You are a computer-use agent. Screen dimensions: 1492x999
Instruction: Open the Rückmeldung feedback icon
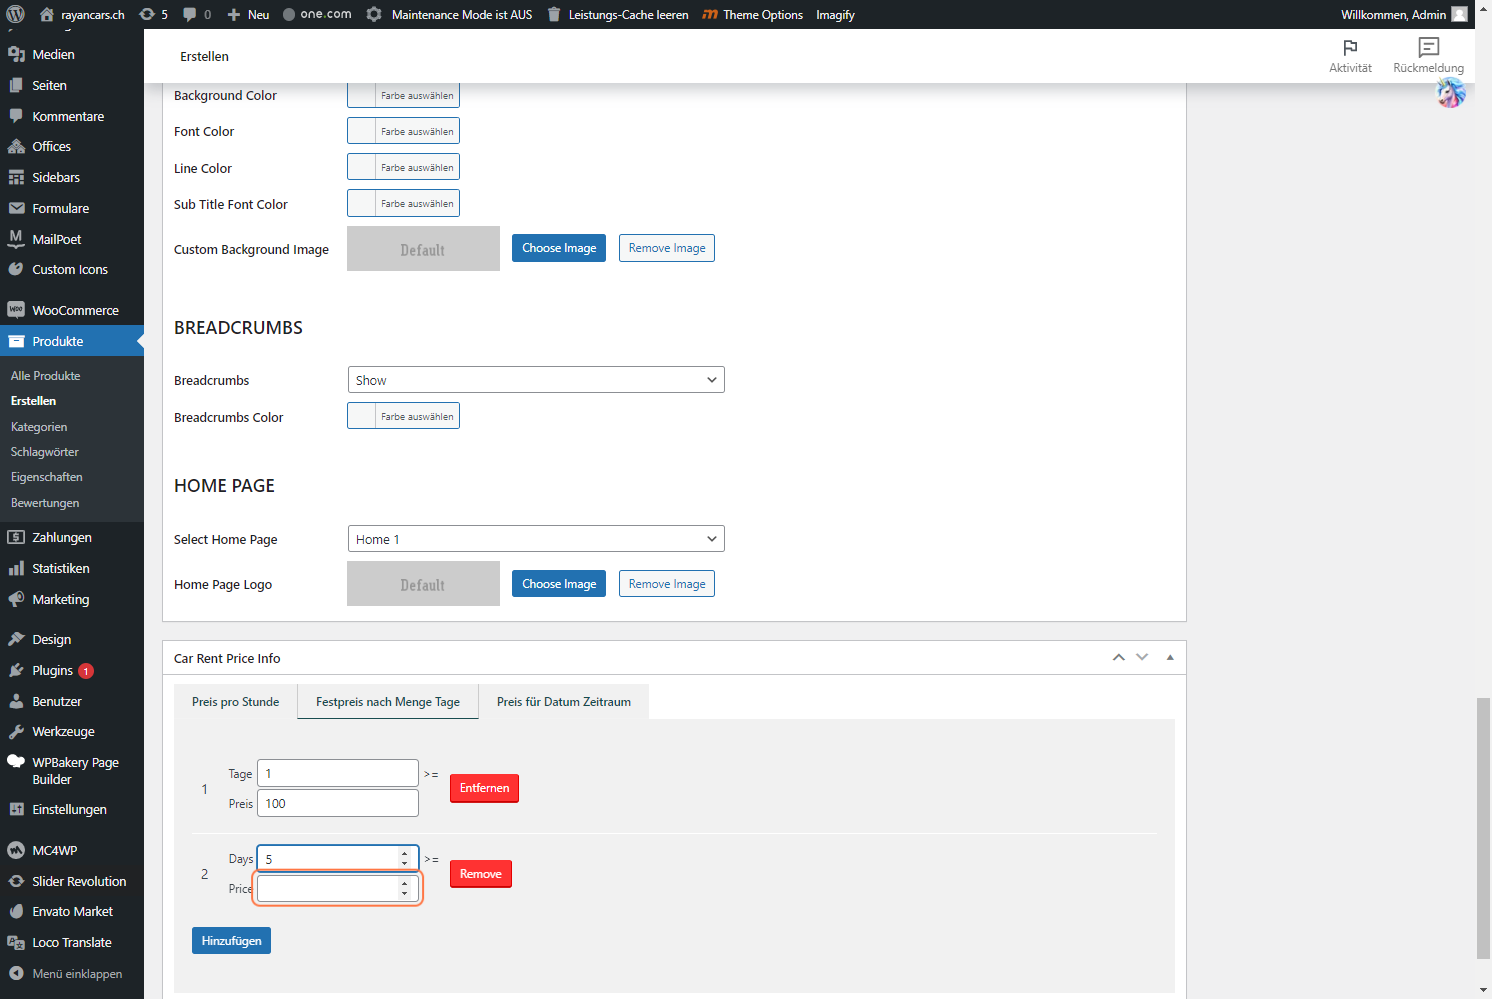pos(1428,47)
